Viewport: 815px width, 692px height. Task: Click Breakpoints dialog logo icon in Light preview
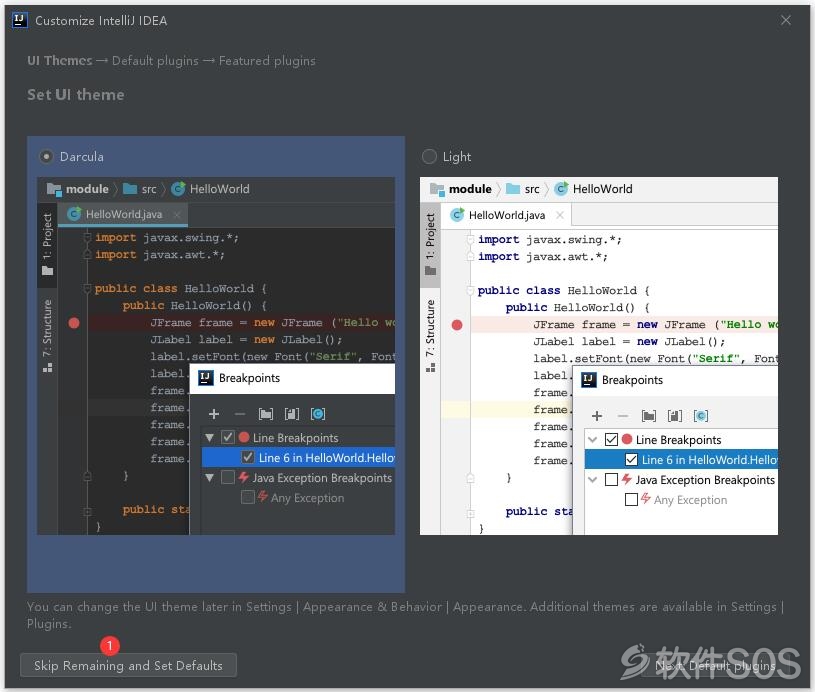tap(589, 380)
